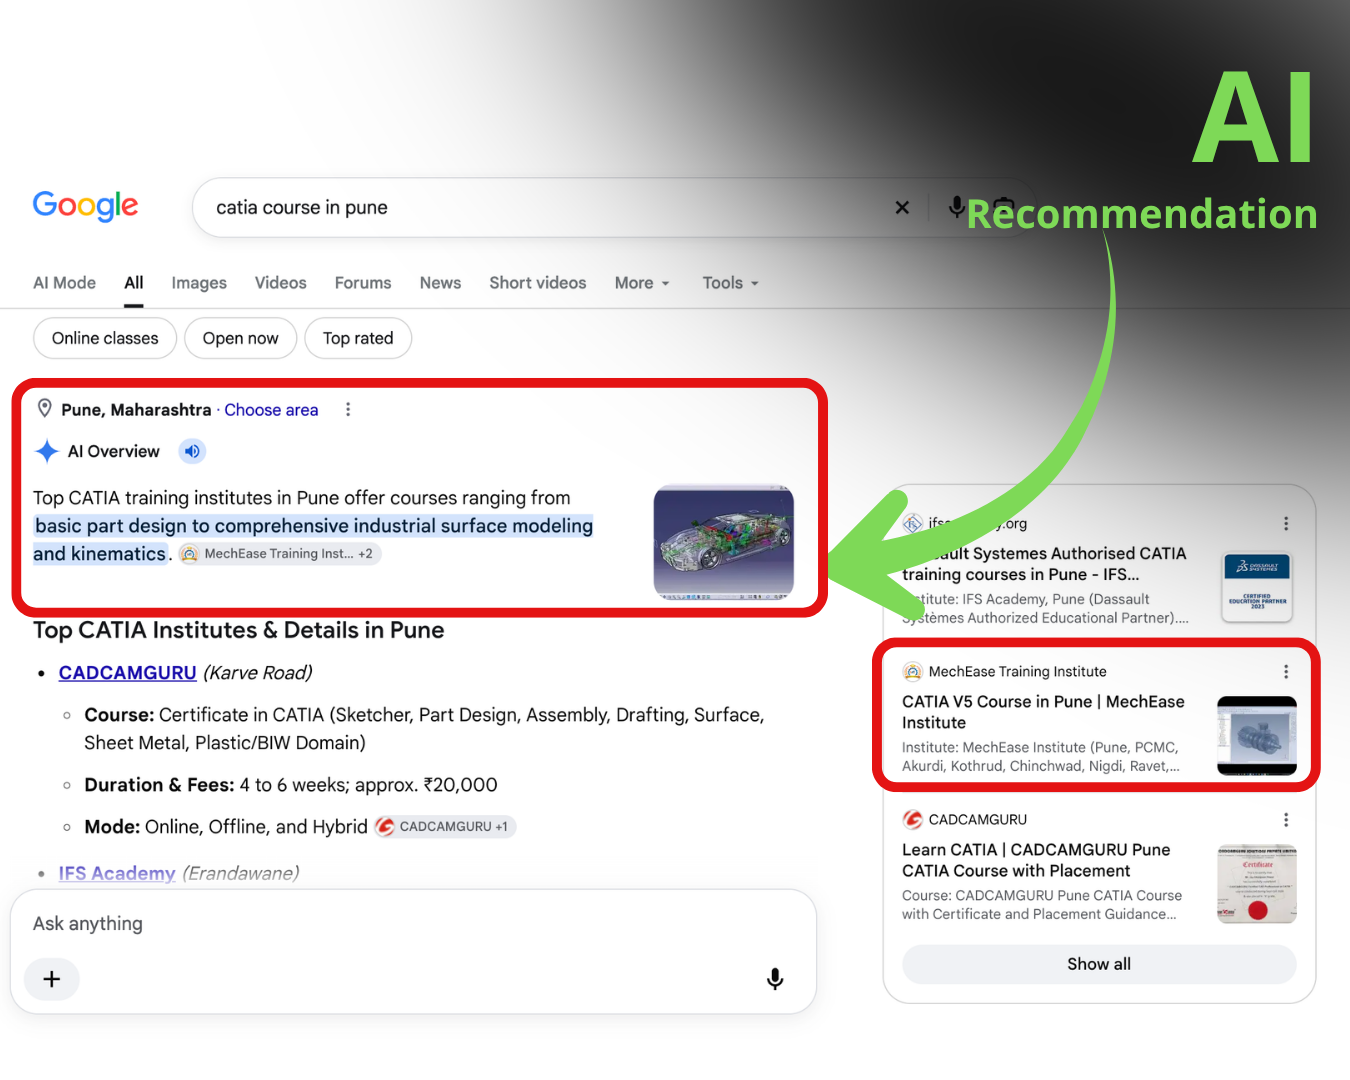The image size is (1350, 1080).
Task: Click the MechEase Training Inst... +2 source chip
Action: [279, 553]
